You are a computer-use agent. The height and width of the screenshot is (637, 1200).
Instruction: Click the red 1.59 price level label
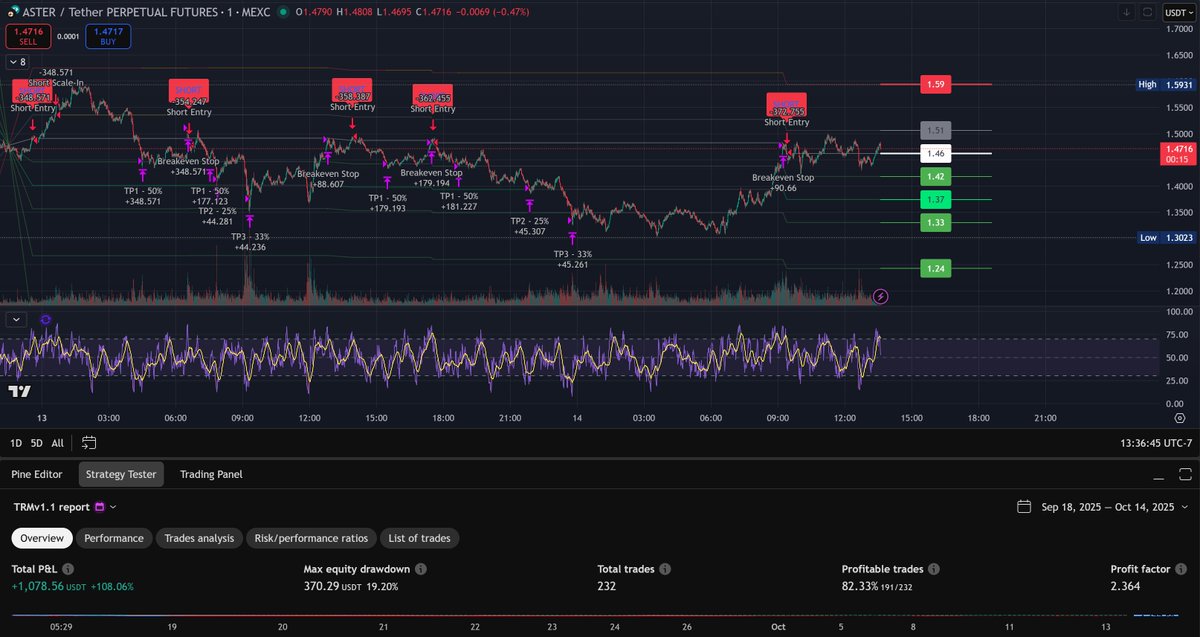pyautogui.click(x=935, y=85)
